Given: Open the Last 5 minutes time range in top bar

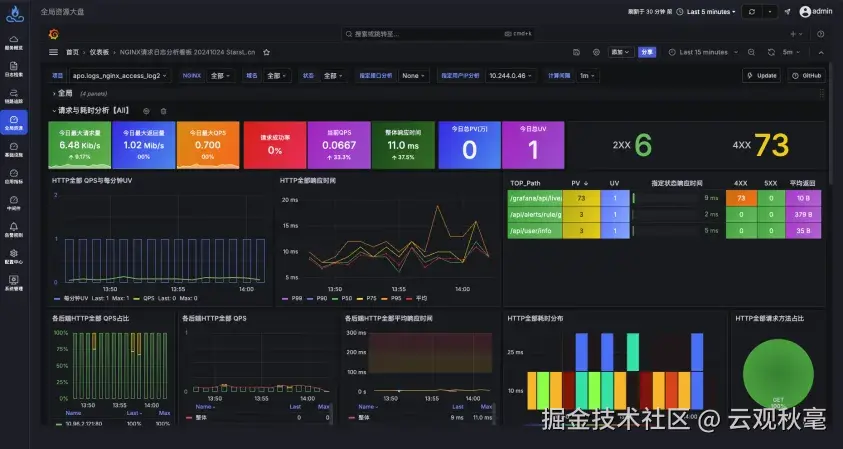Looking at the screenshot, I should click(x=705, y=12).
